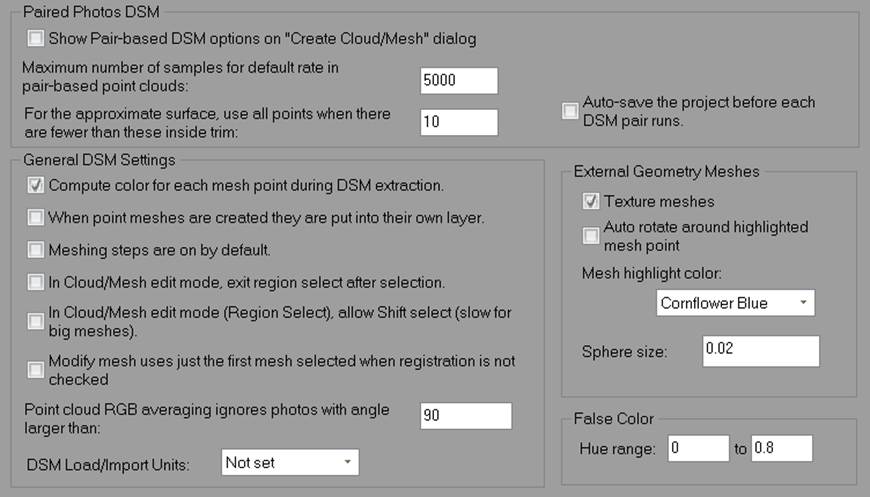The height and width of the screenshot is (497, 870).
Task: Click the approximate surface points field showing 10
Action: tap(458, 121)
